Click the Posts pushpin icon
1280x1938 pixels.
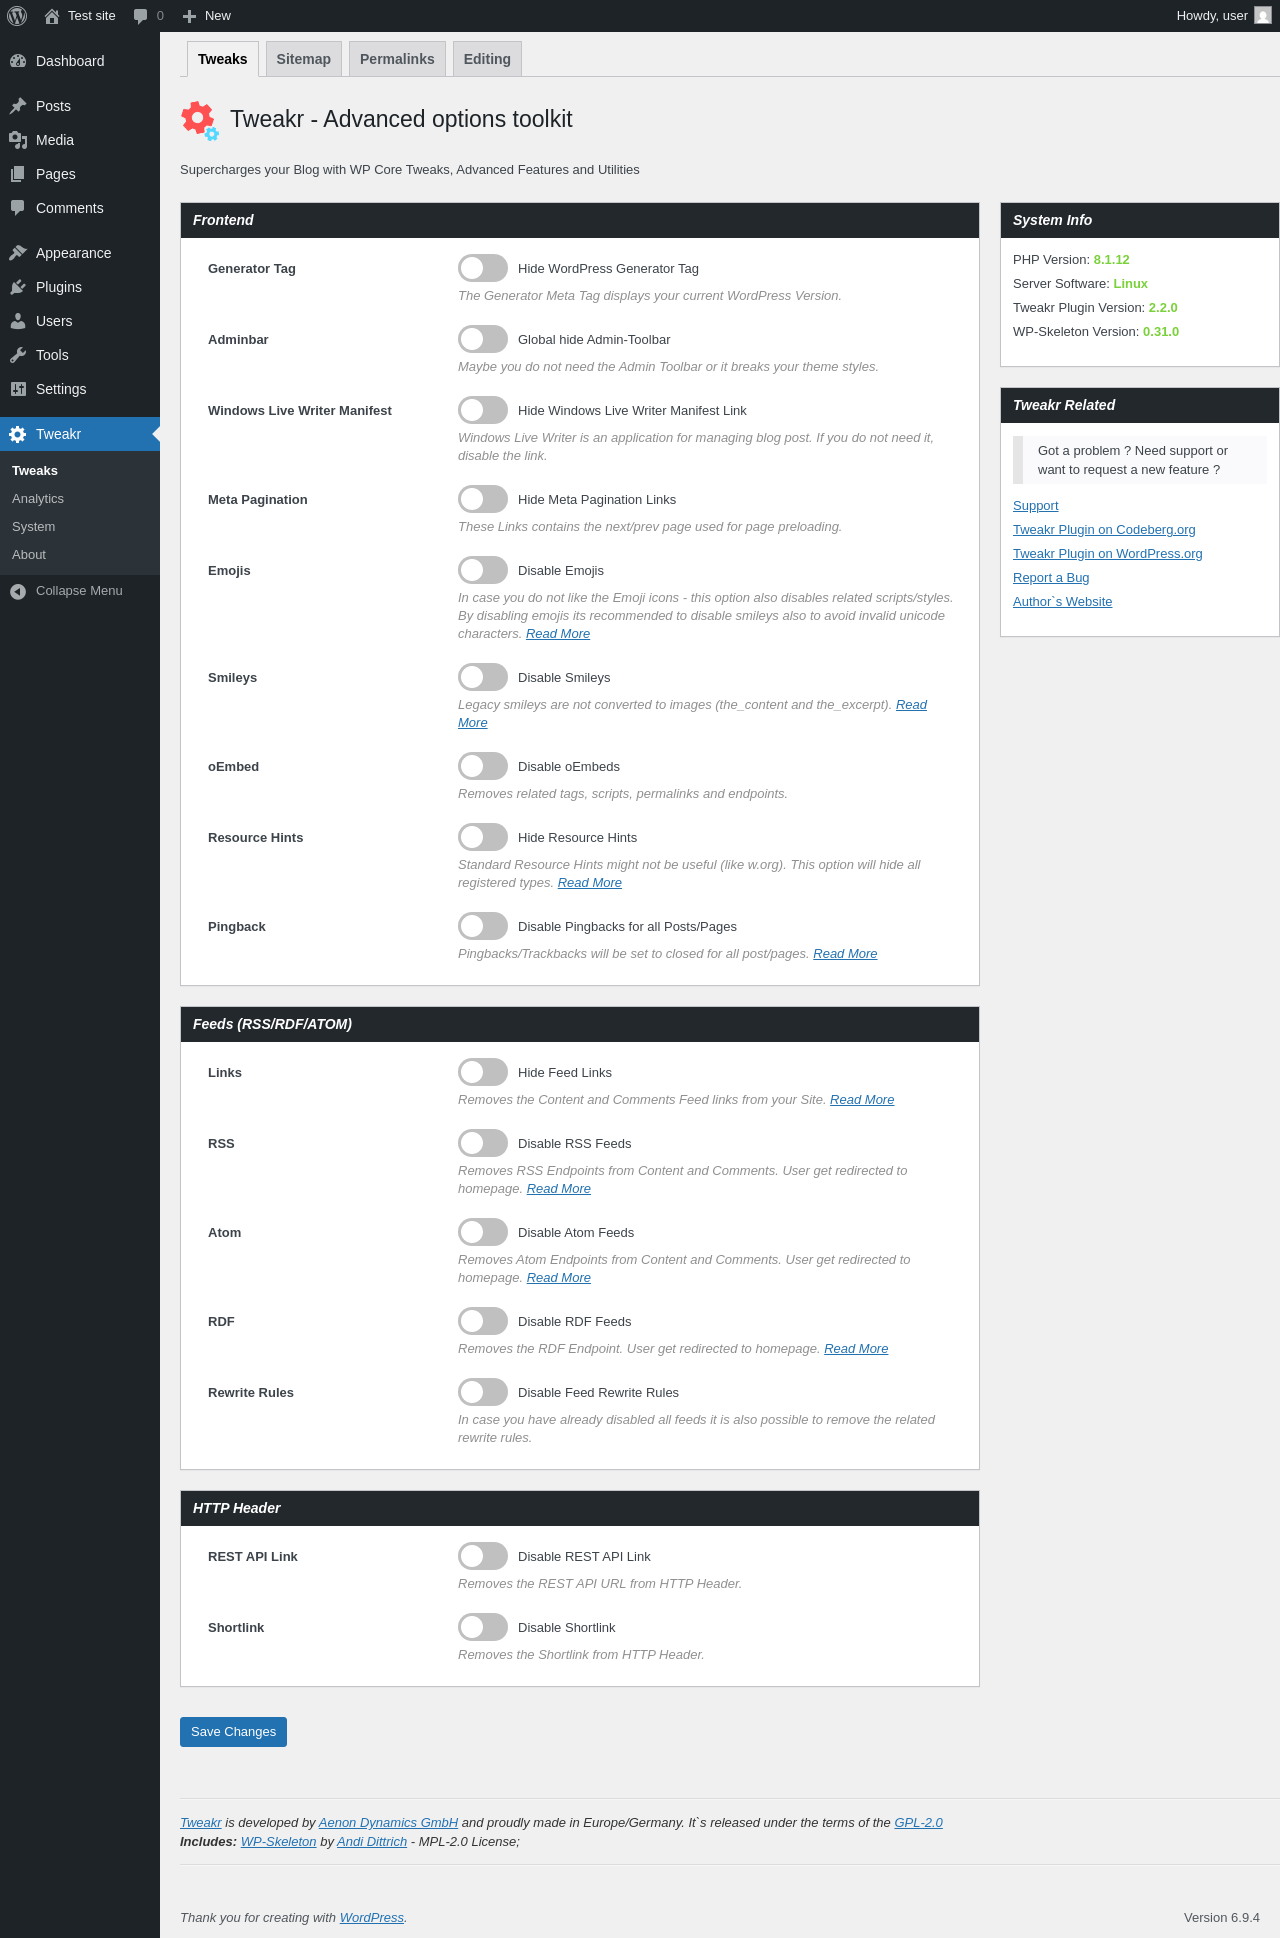tap(18, 106)
